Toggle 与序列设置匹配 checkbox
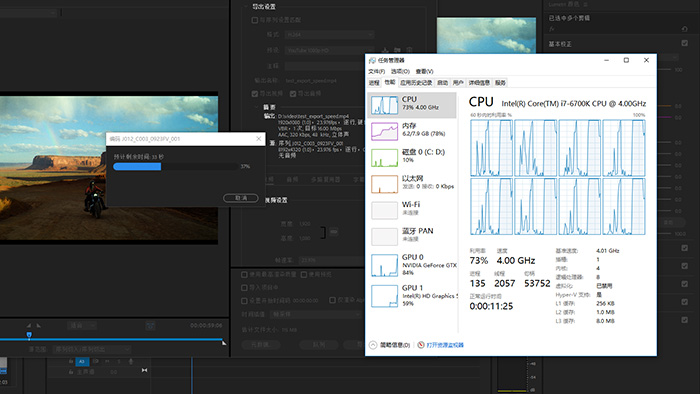Image resolution: width=700 pixels, height=394 pixels. pyautogui.click(x=254, y=20)
